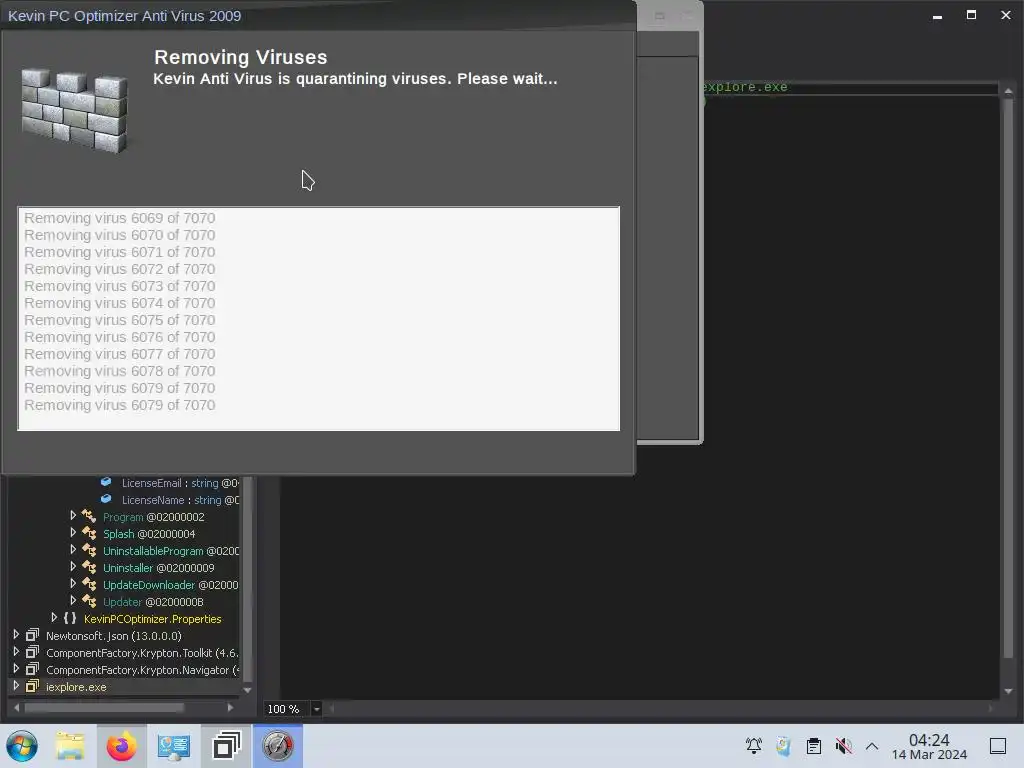Click the explore.exe tab text in the editor

tap(745, 87)
